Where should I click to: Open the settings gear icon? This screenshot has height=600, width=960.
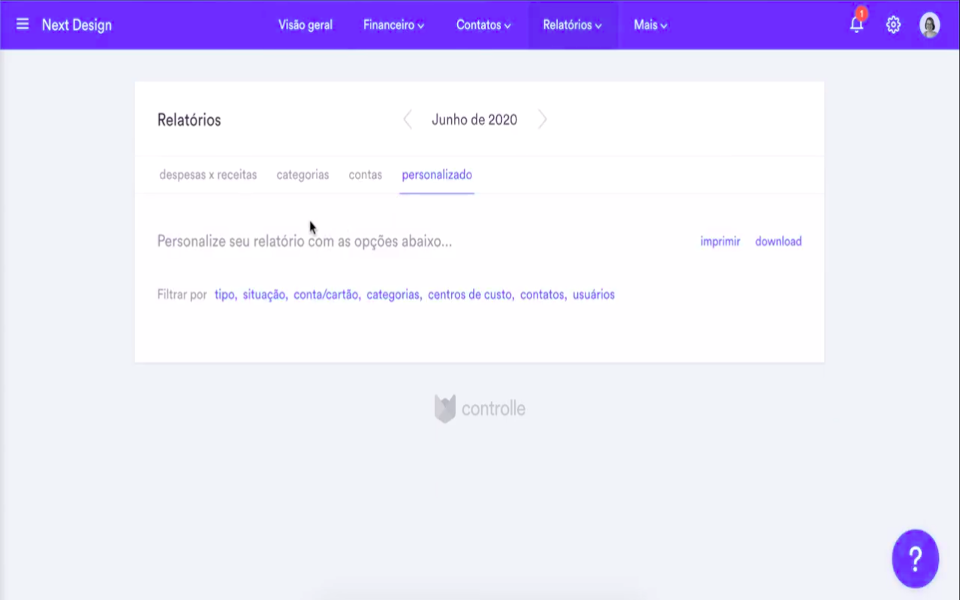pos(893,24)
